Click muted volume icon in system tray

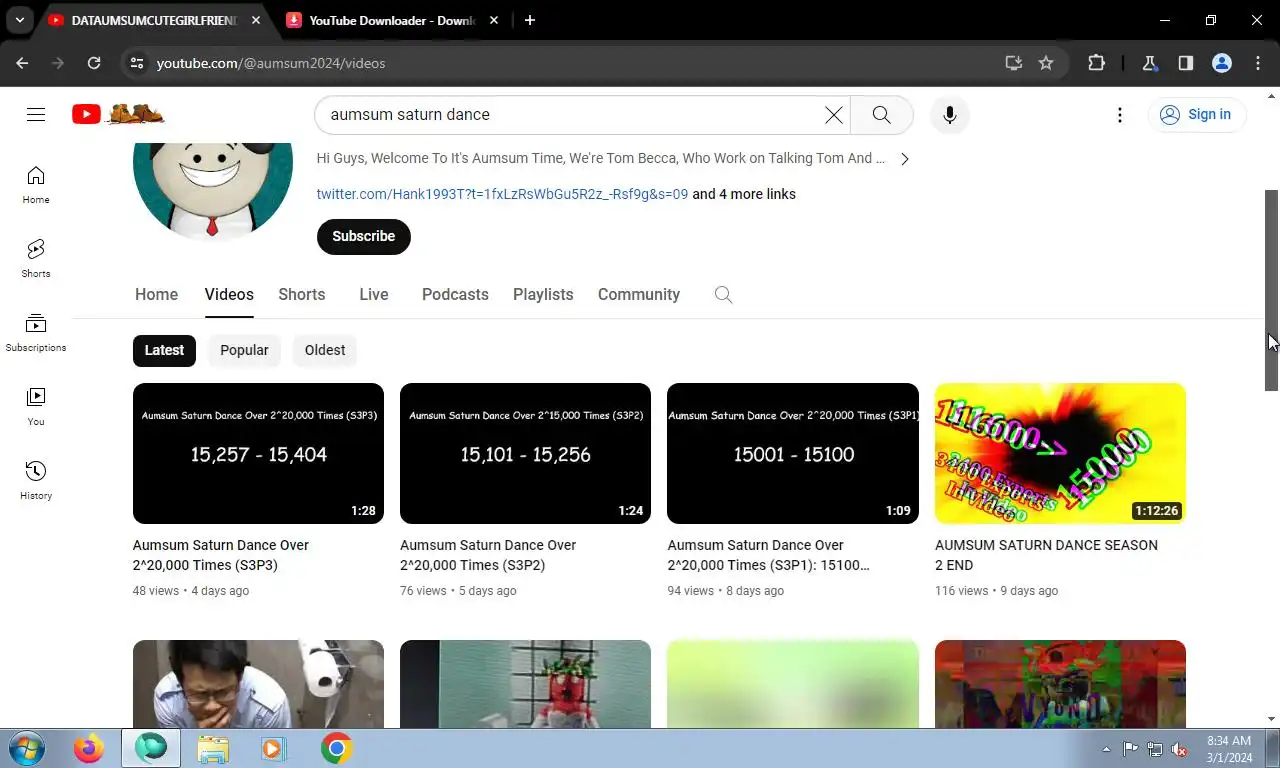tap(1179, 749)
